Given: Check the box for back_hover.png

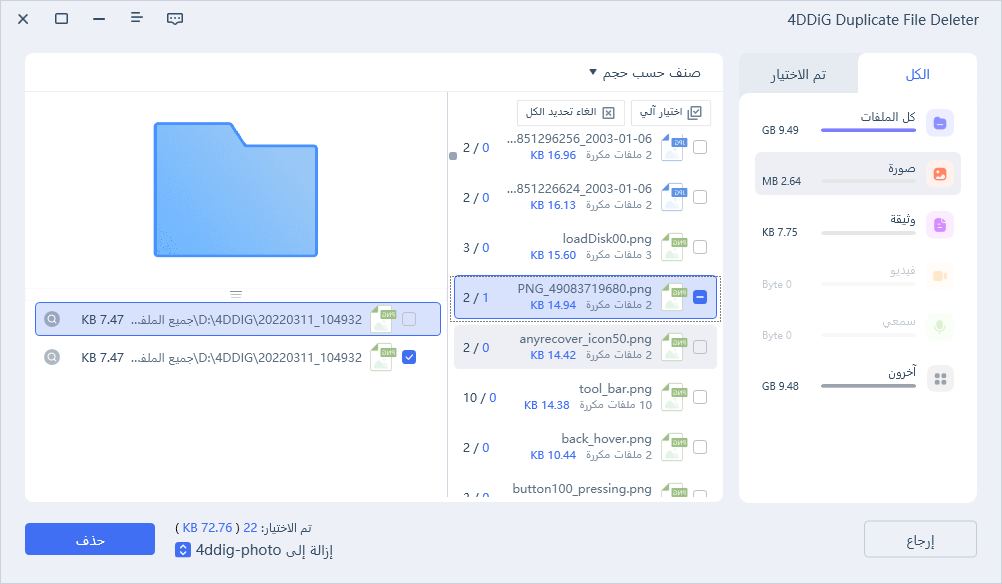Looking at the screenshot, I should (700, 447).
